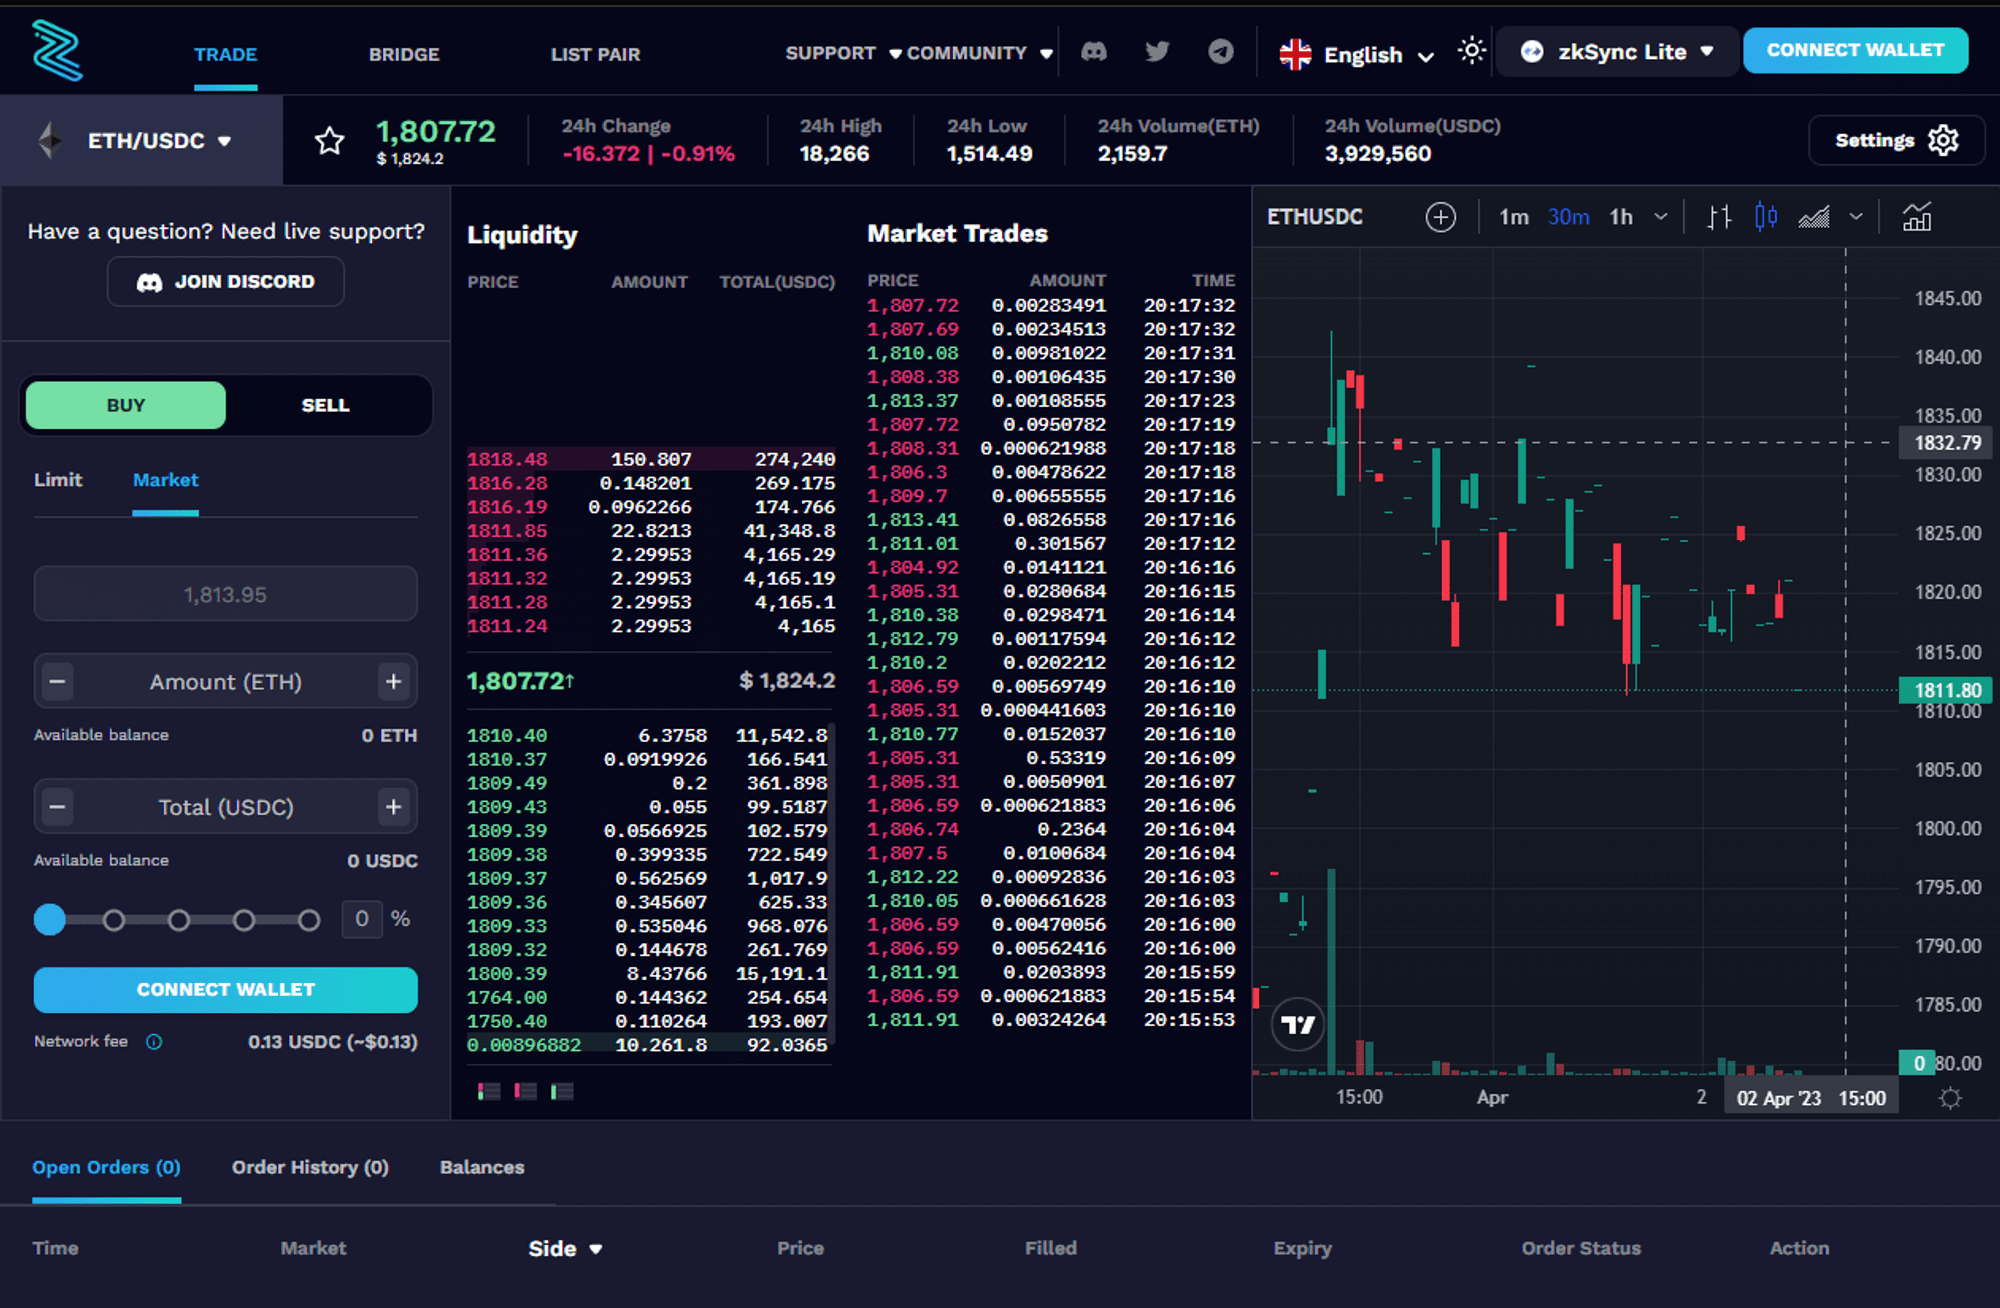
Task: Select candlestick chart style icon
Action: click(1766, 217)
